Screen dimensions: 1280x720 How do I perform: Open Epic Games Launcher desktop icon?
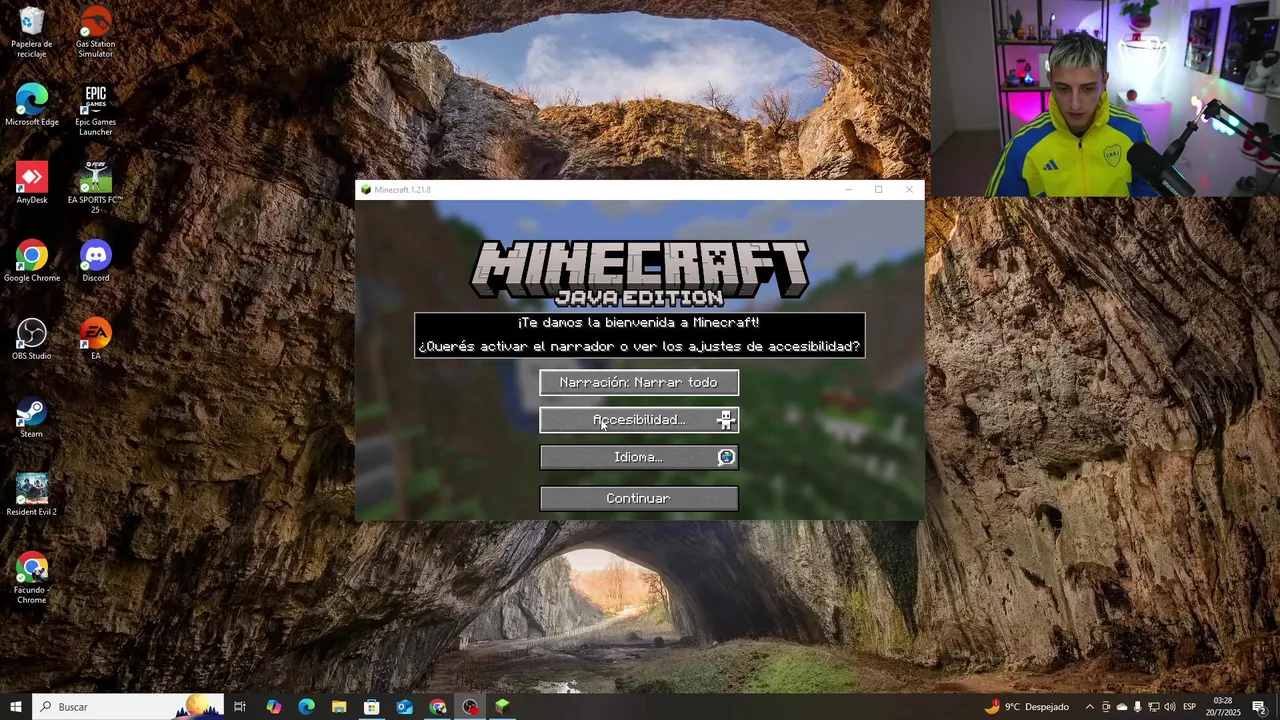95,110
